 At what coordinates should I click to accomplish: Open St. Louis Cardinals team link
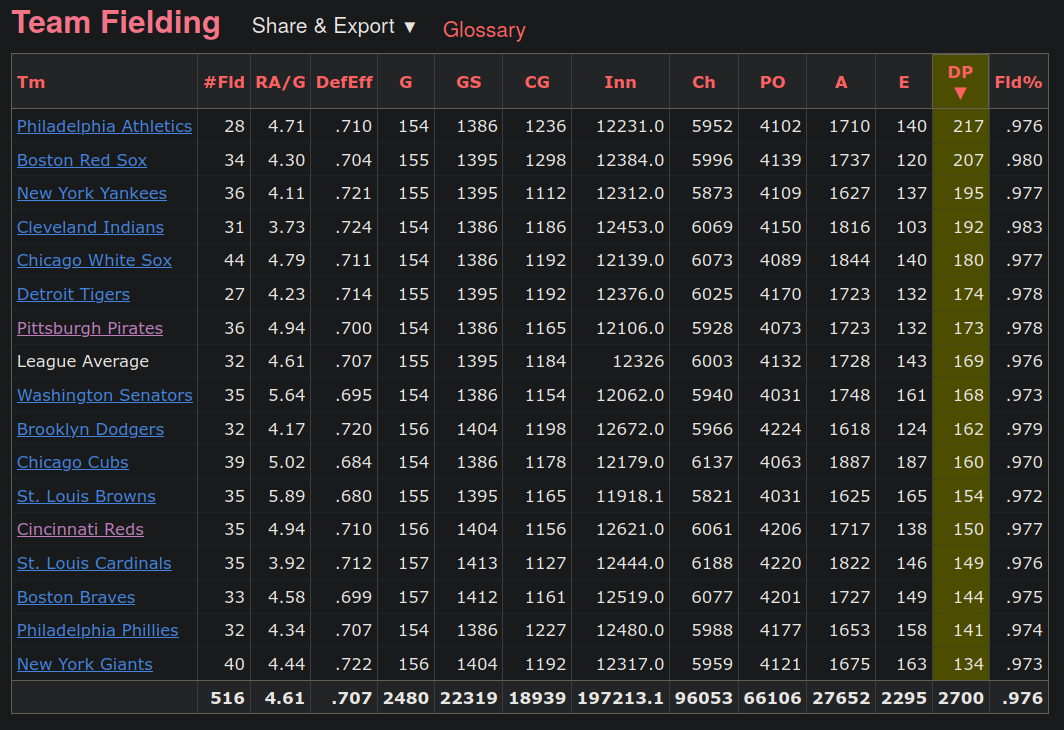[x=94, y=563]
